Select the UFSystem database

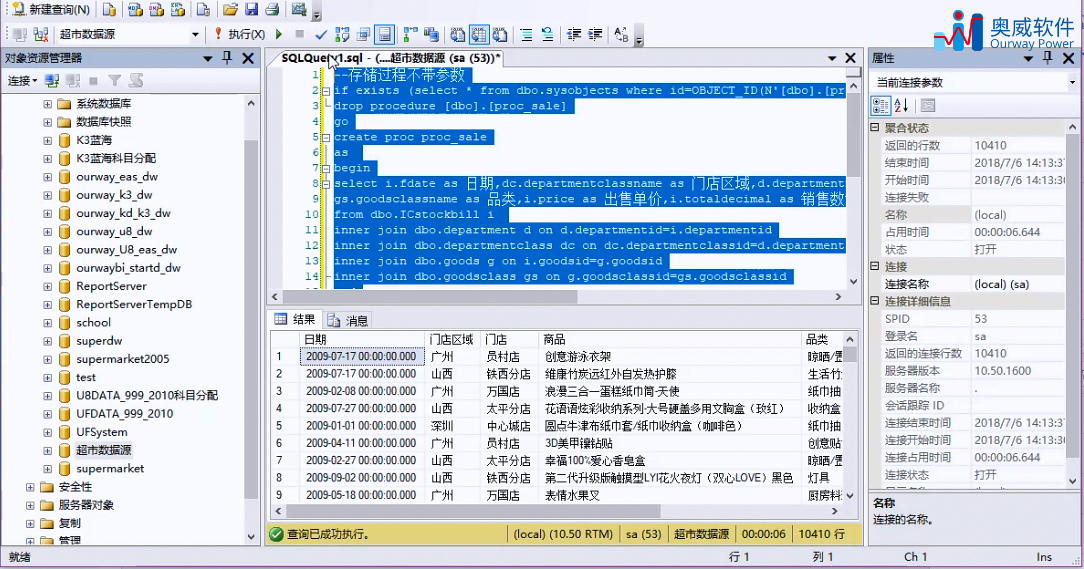(102, 432)
